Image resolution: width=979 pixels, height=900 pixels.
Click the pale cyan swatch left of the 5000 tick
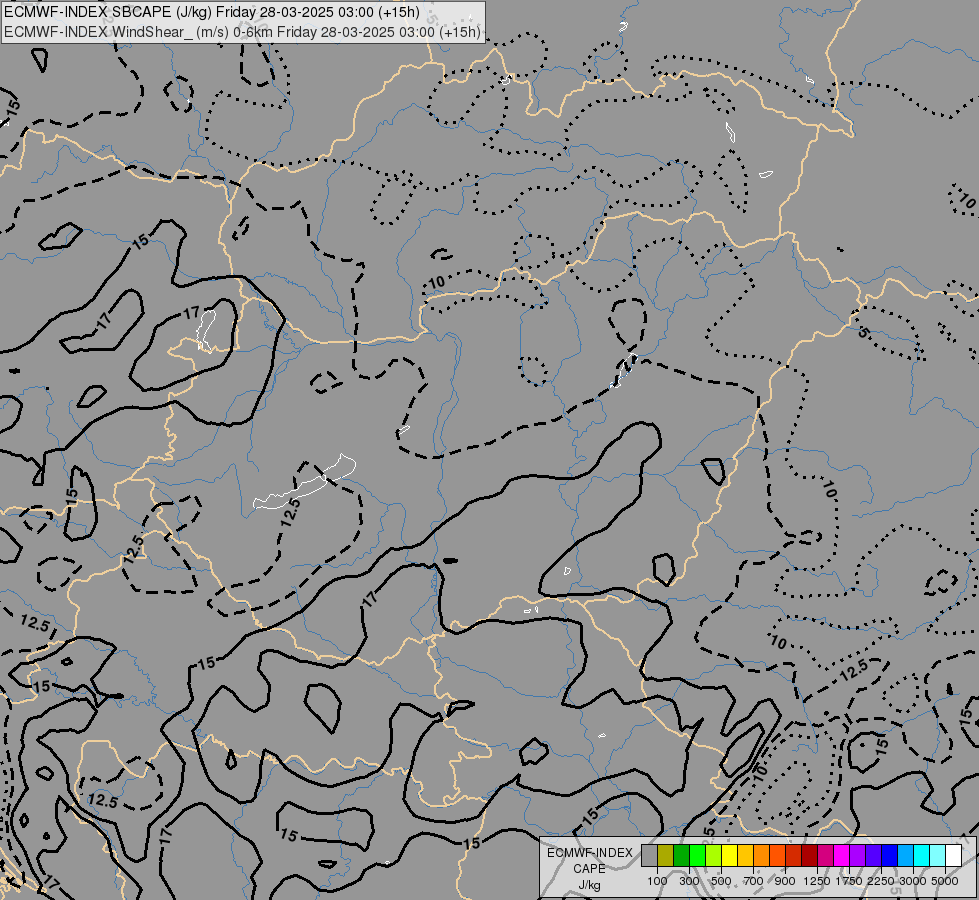click(938, 855)
